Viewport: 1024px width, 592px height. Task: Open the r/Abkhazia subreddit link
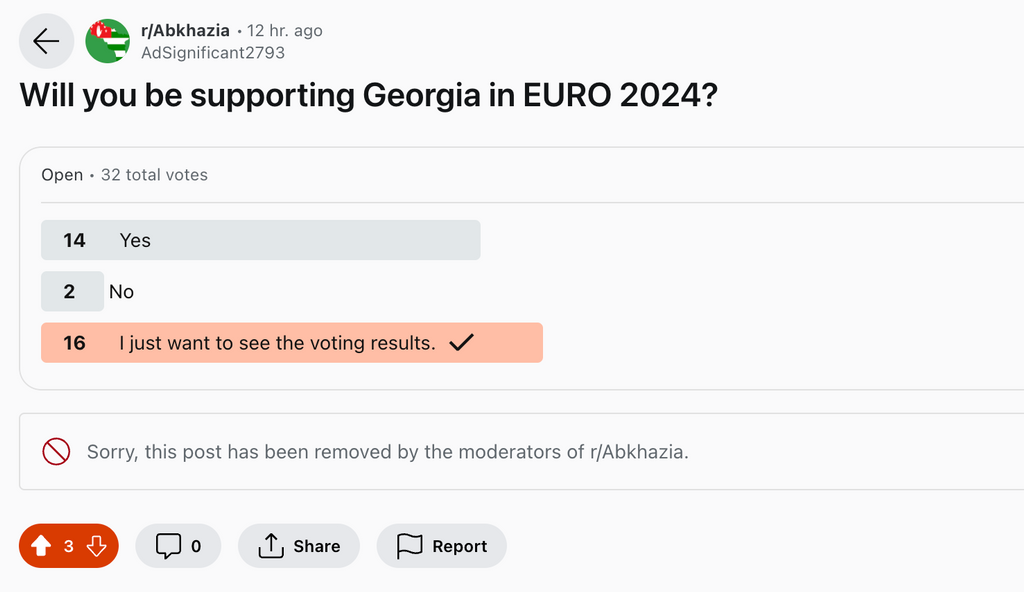pos(185,31)
